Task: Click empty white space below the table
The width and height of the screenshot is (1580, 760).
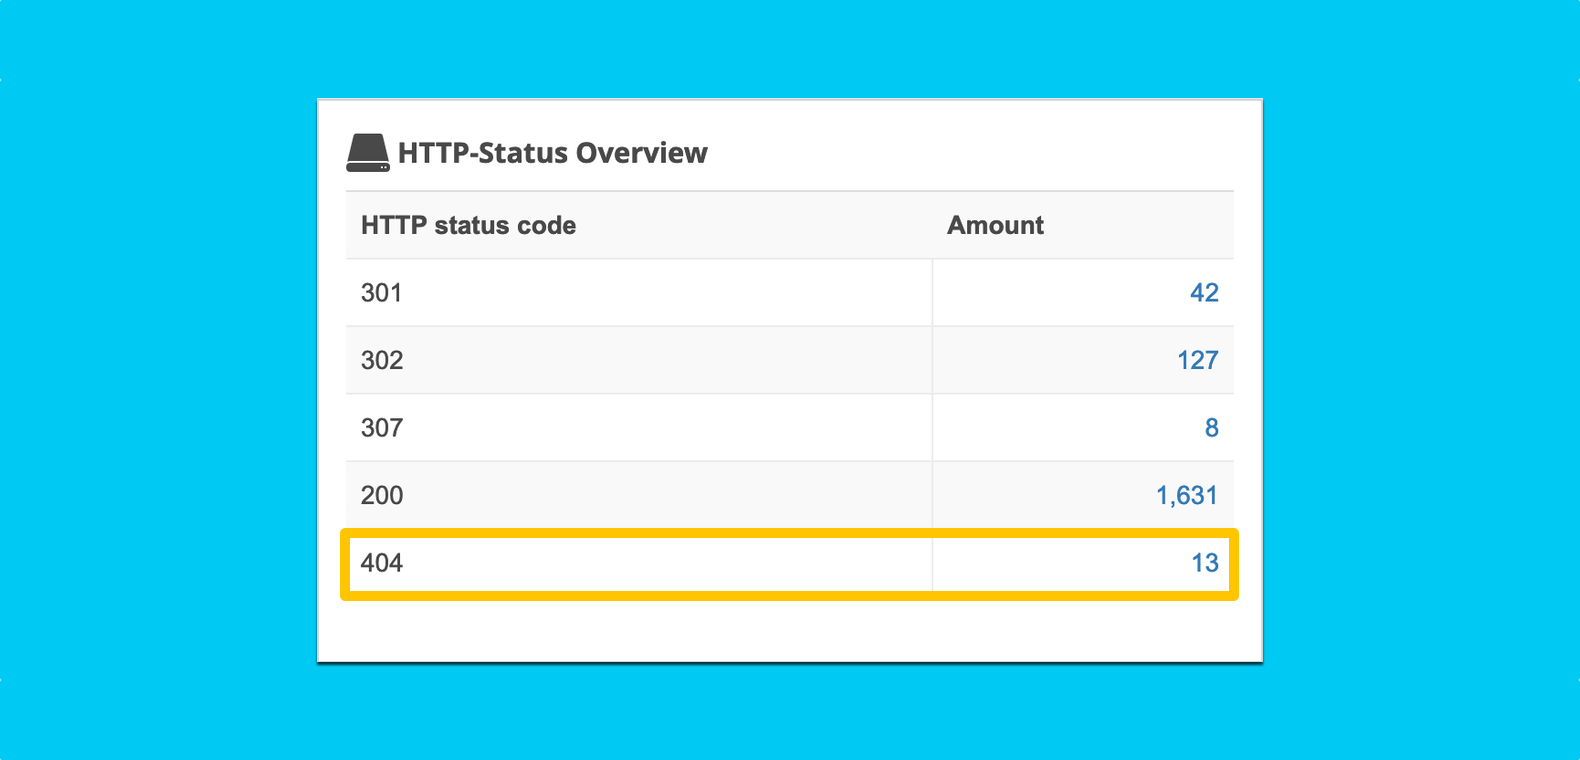Action: 790,630
